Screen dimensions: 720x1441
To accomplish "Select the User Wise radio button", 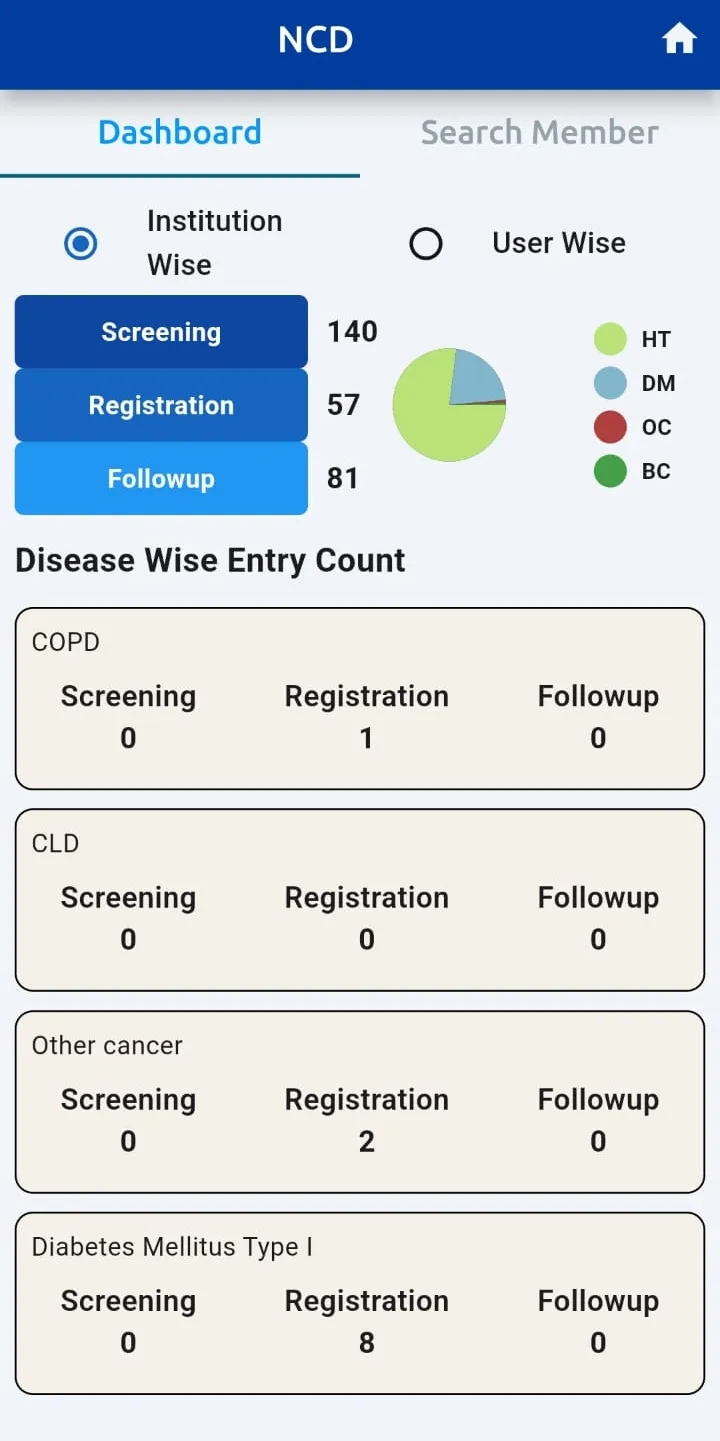I will [x=426, y=243].
